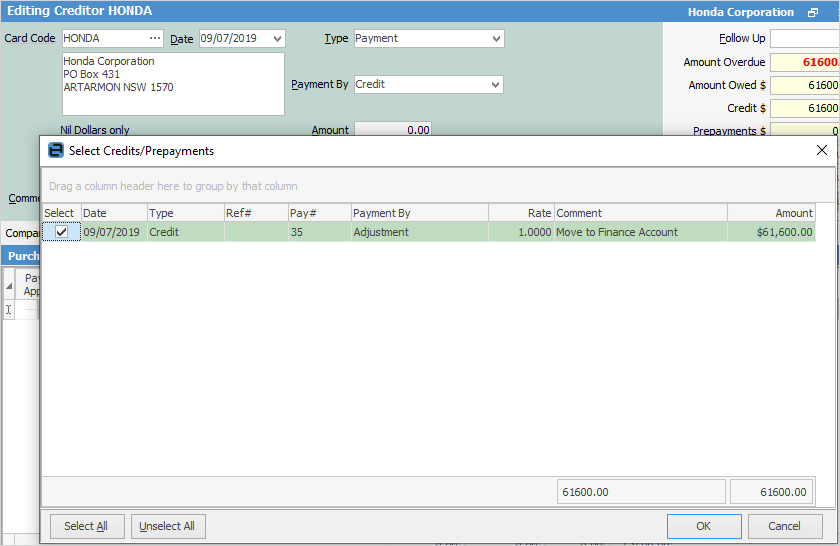Sort by the Pay# column header
The height and width of the screenshot is (546, 840).
click(319, 213)
